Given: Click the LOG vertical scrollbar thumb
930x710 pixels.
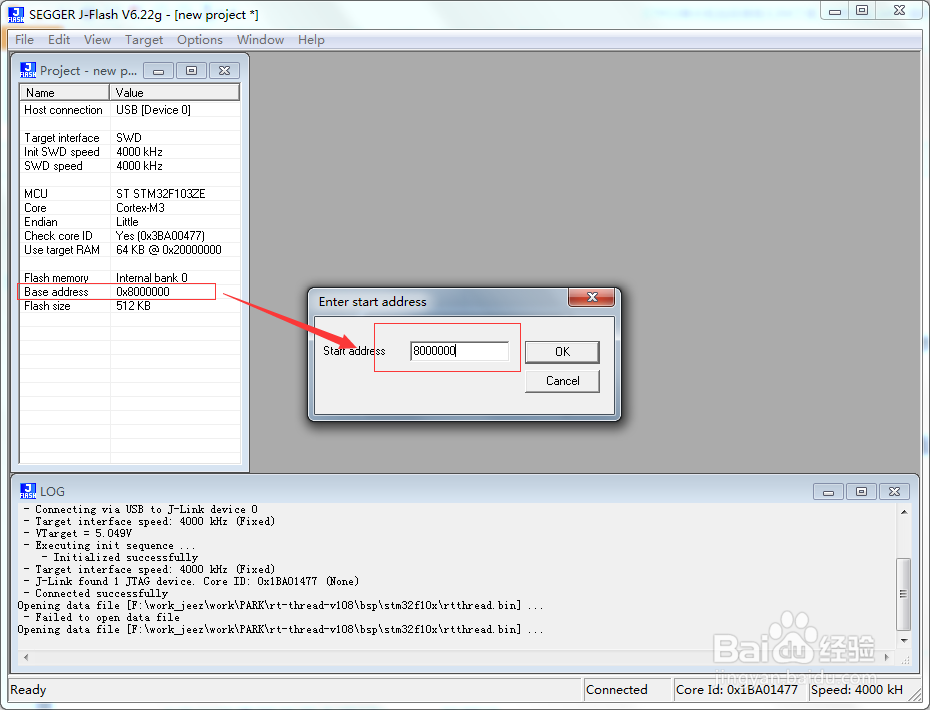Looking at the screenshot, I should click(903, 594).
